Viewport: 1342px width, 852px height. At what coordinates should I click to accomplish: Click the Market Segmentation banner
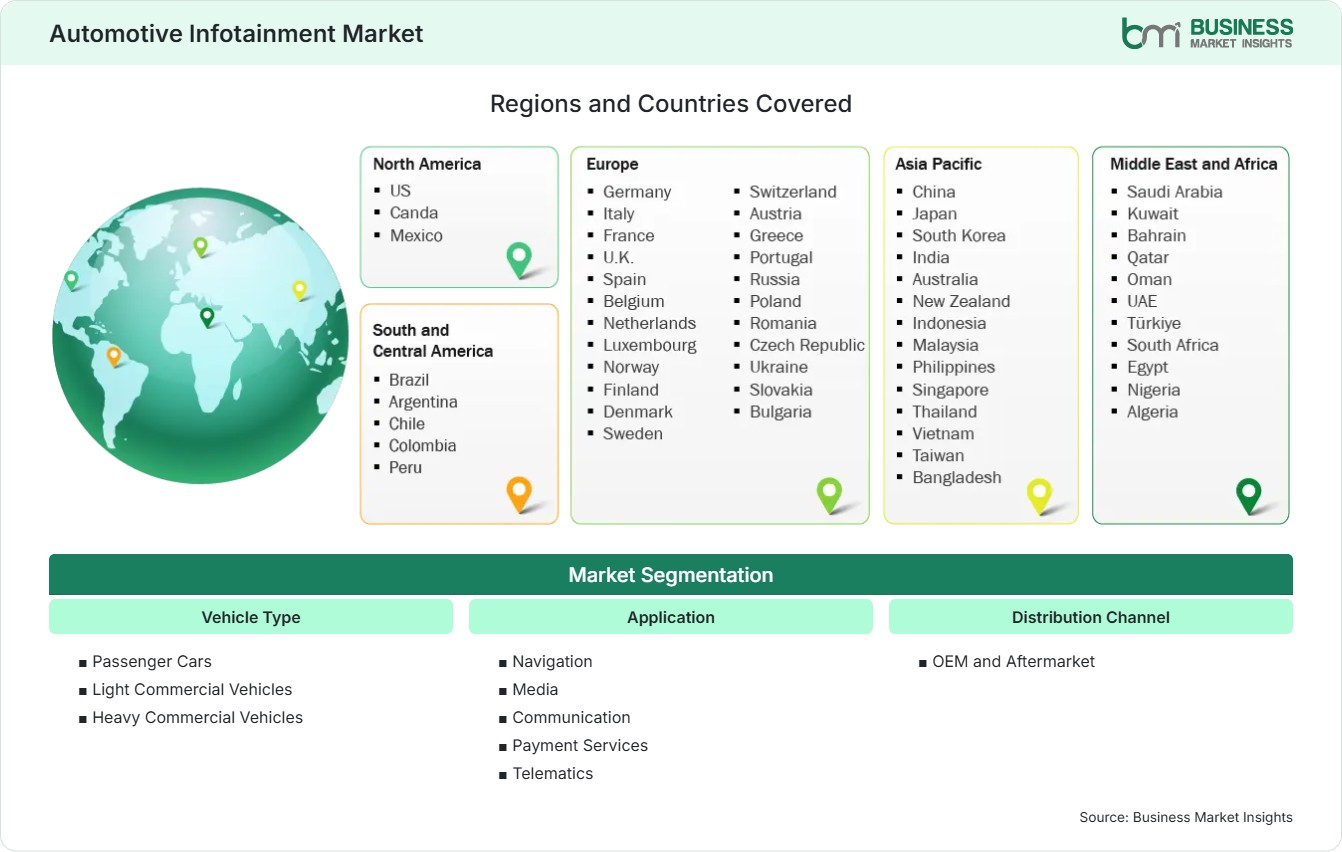[x=671, y=575]
